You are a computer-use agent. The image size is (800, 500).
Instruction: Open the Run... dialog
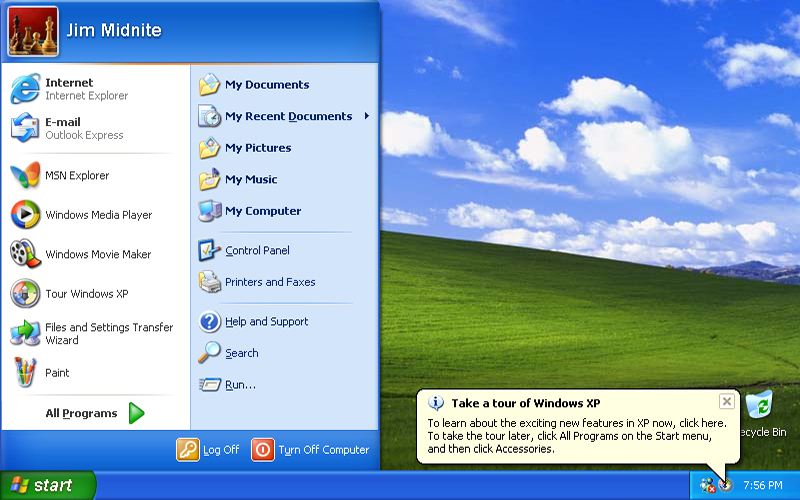[x=240, y=384]
